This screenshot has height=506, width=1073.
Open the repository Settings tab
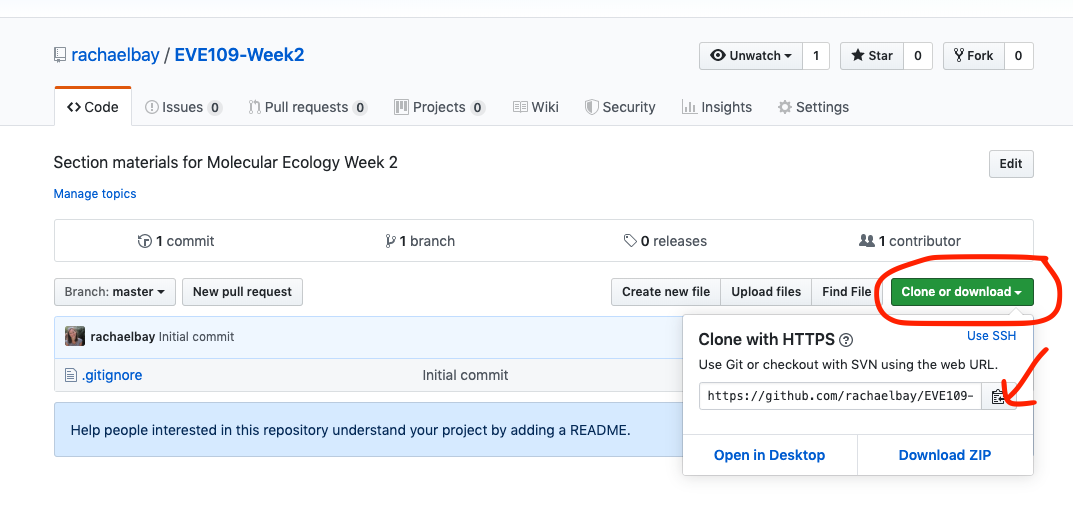pyautogui.click(x=813, y=107)
